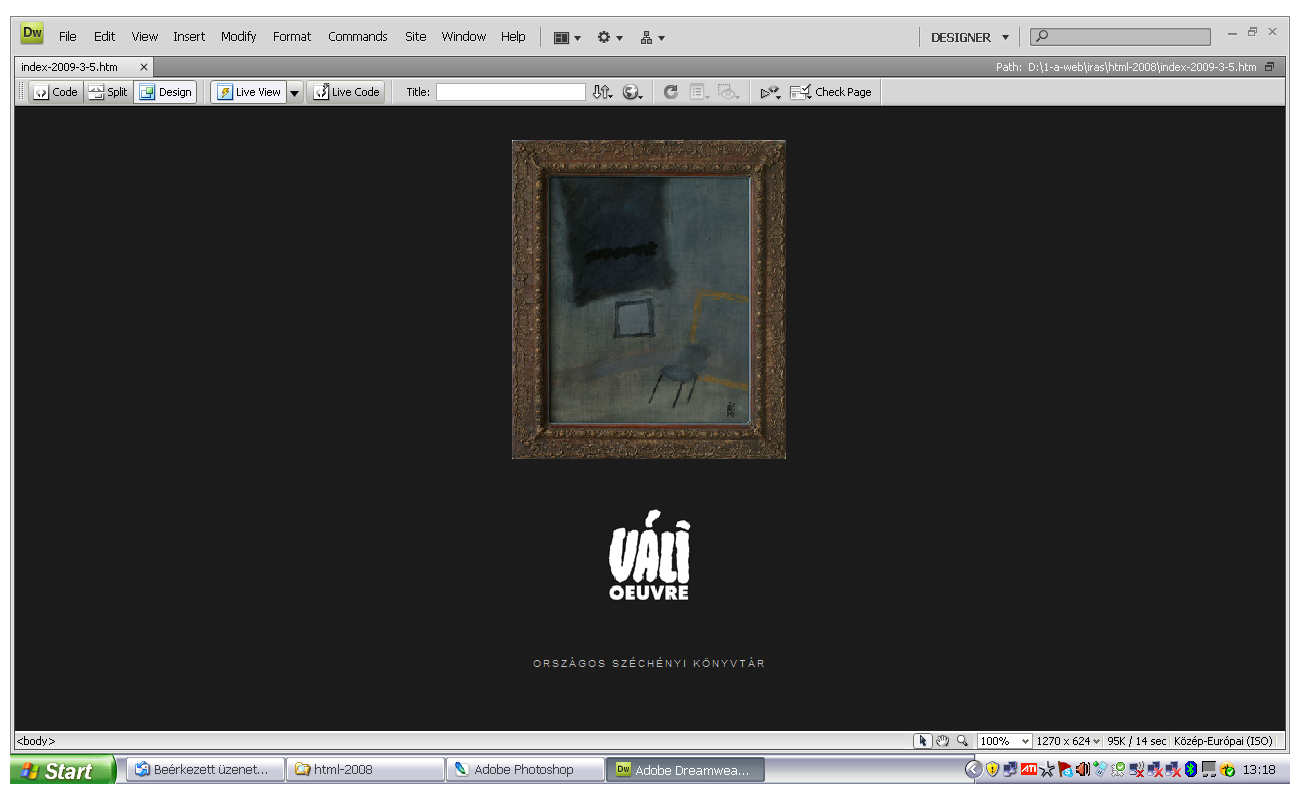This screenshot has height=800, width=1300.
Task: Open the Commands menu
Action: coord(357,37)
